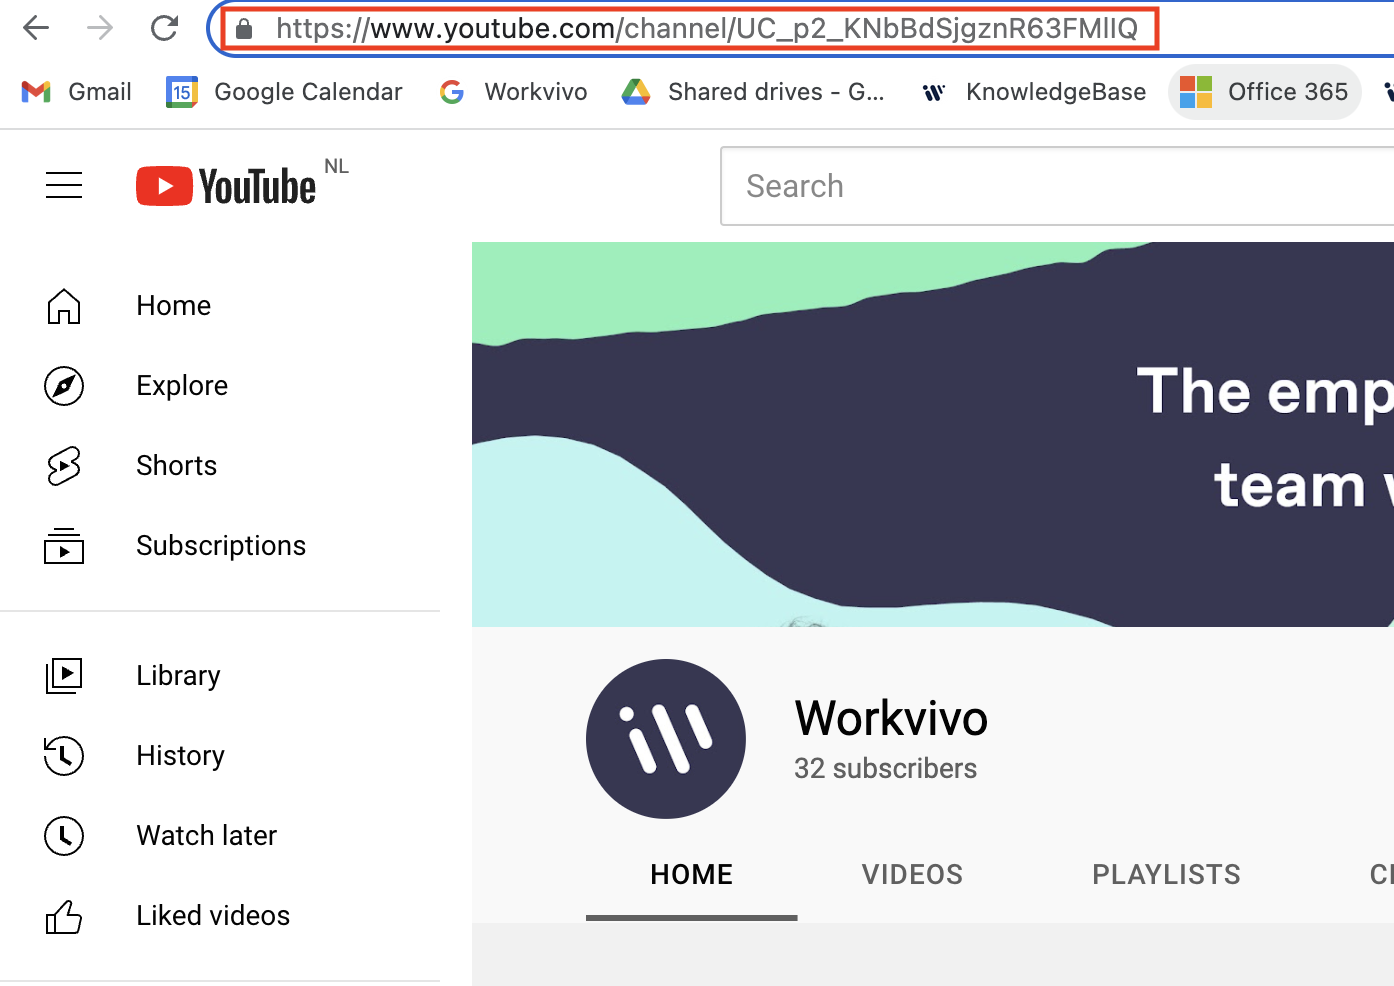Click the padlock site info icon
Image resolution: width=1394 pixels, height=986 pixels.
click(244, 29)
